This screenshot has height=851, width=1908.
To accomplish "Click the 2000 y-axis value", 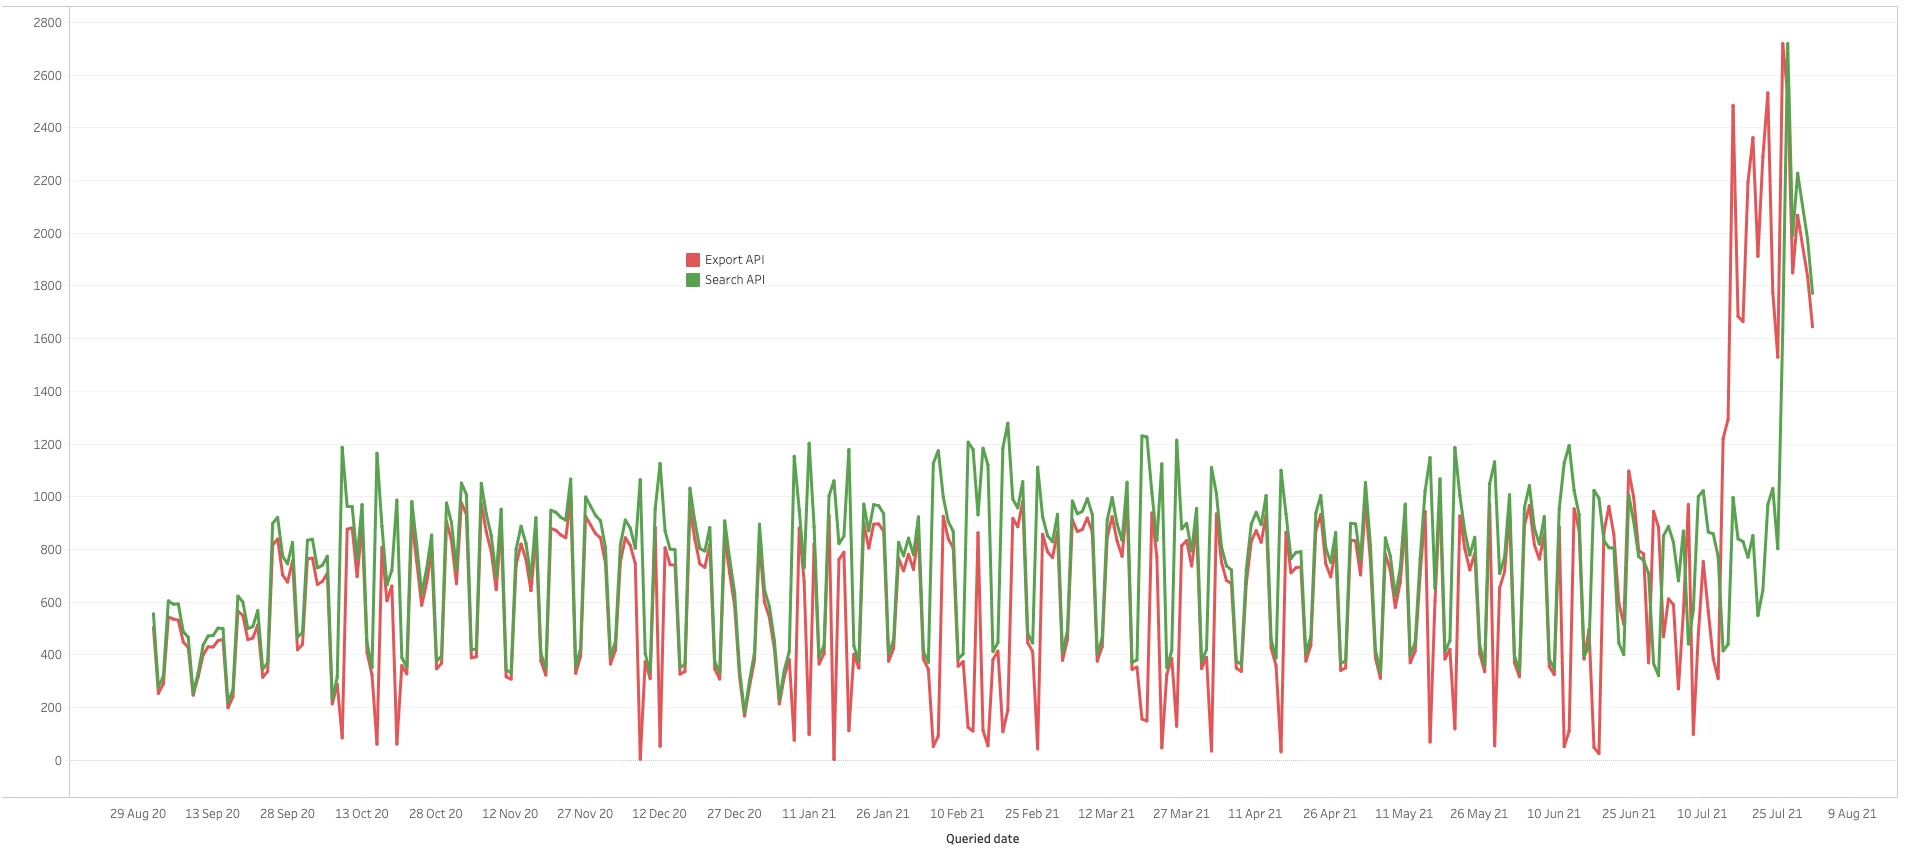I will click(x=47, y=234).
